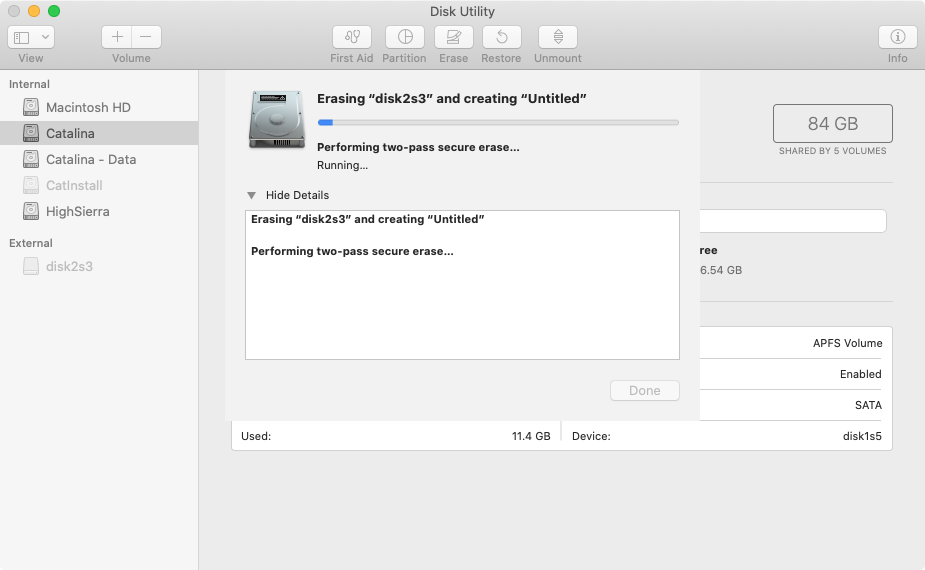925x570 pixels.
Task: Open the Info panel icon
Action: click(897, 37)
